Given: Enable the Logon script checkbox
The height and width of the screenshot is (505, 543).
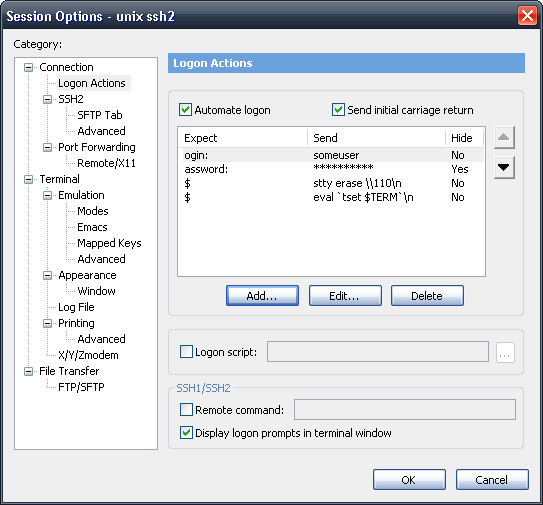Looking at the screenshot, I should (186, 352).
